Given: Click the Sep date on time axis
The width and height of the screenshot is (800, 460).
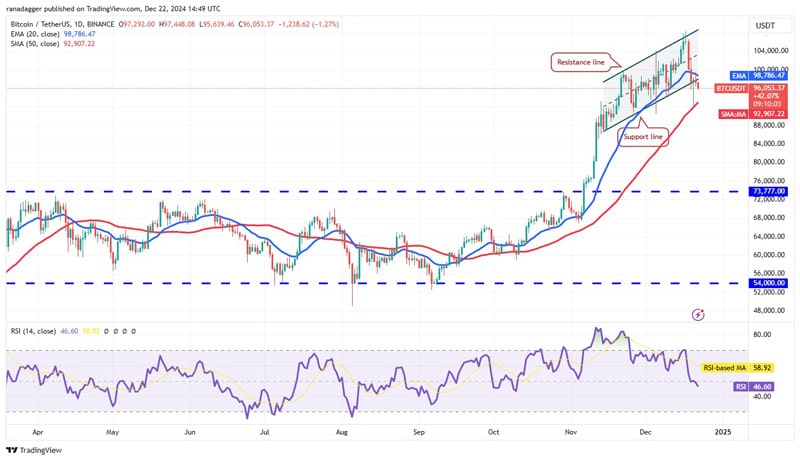Looking at the screenshot, I should [x=418, y=432].
